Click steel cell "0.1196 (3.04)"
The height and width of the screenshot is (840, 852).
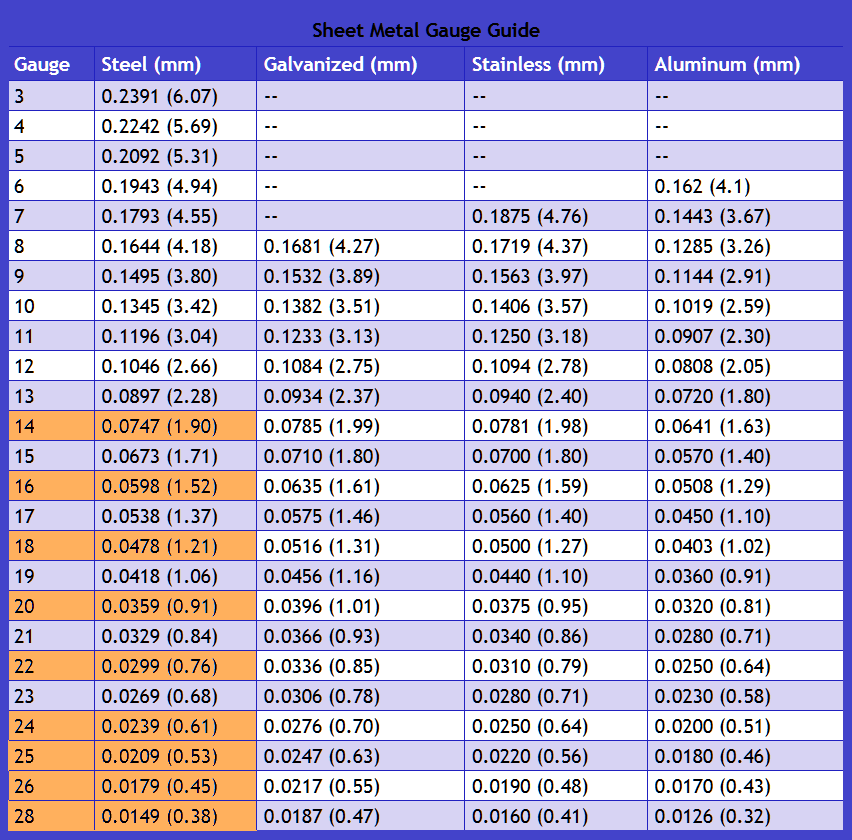coord(176,336)
